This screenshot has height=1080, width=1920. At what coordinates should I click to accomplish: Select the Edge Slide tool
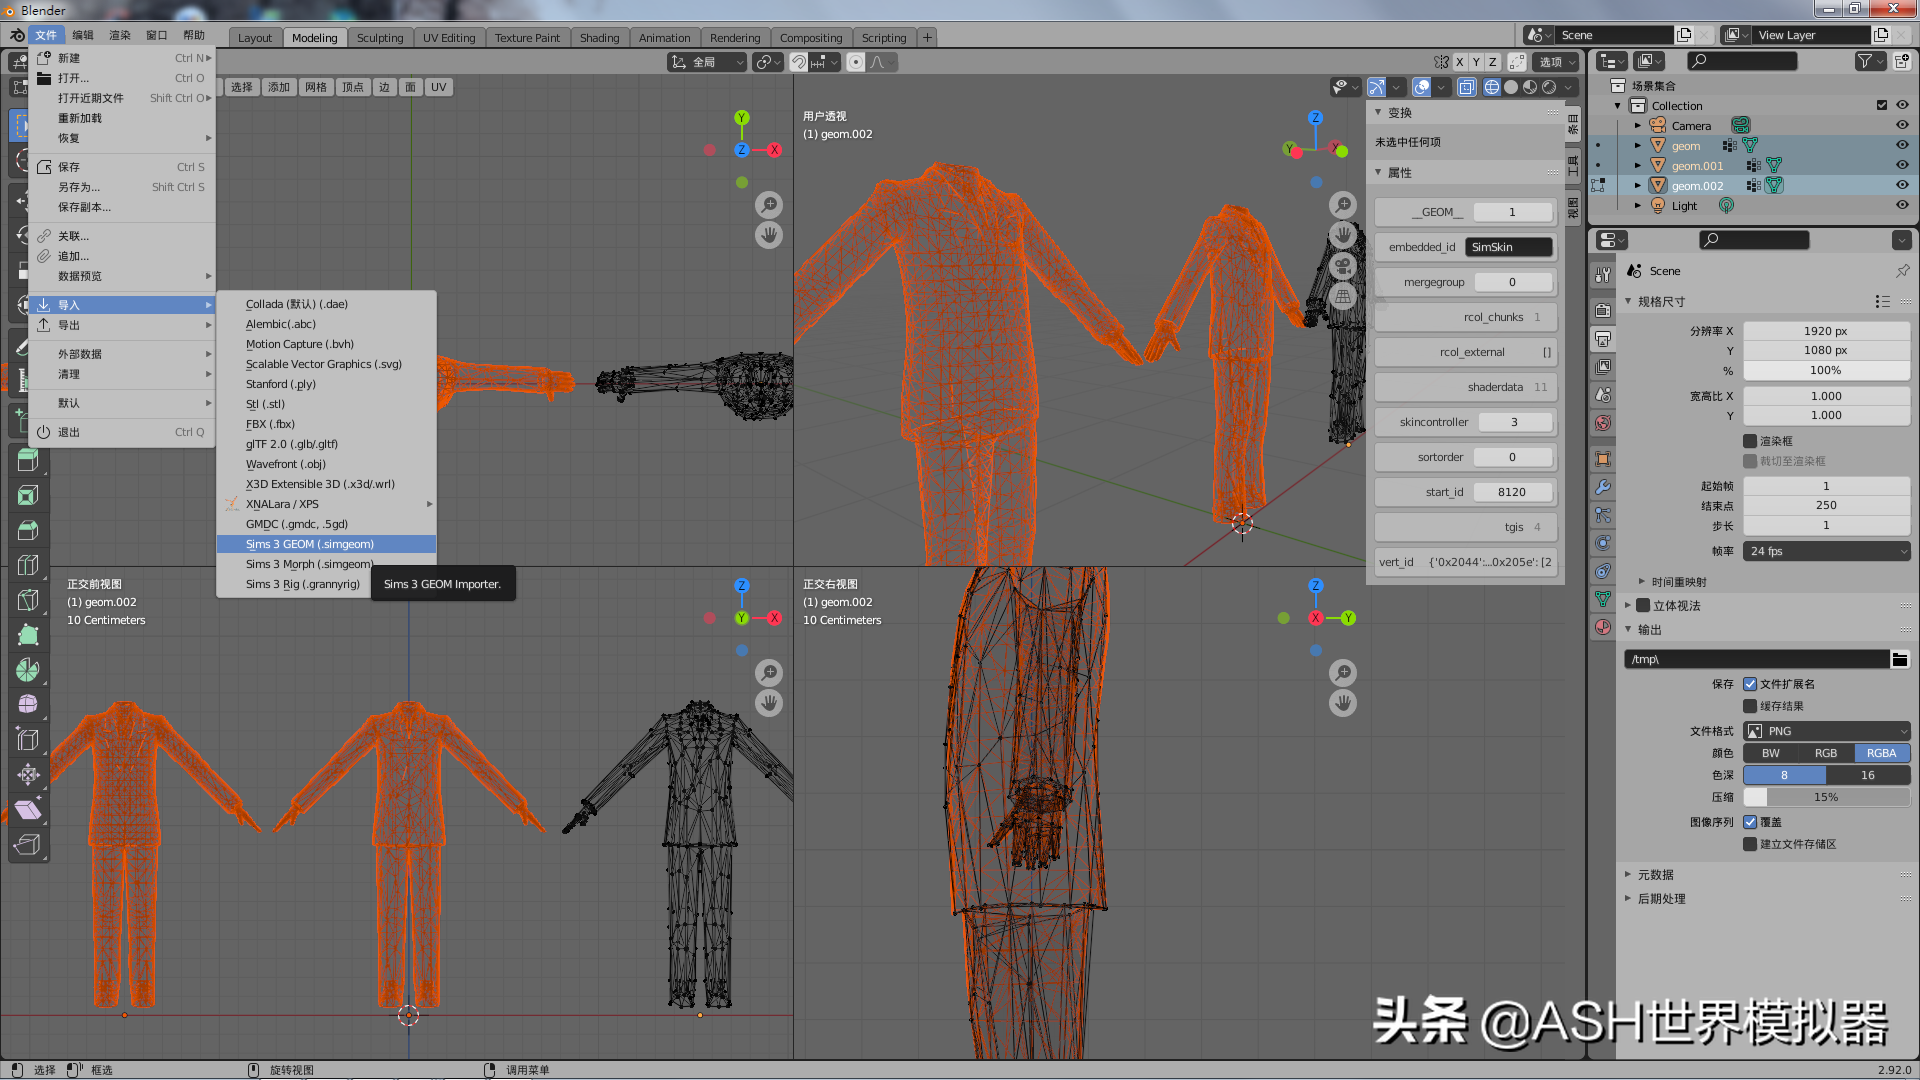coord(28,740)
